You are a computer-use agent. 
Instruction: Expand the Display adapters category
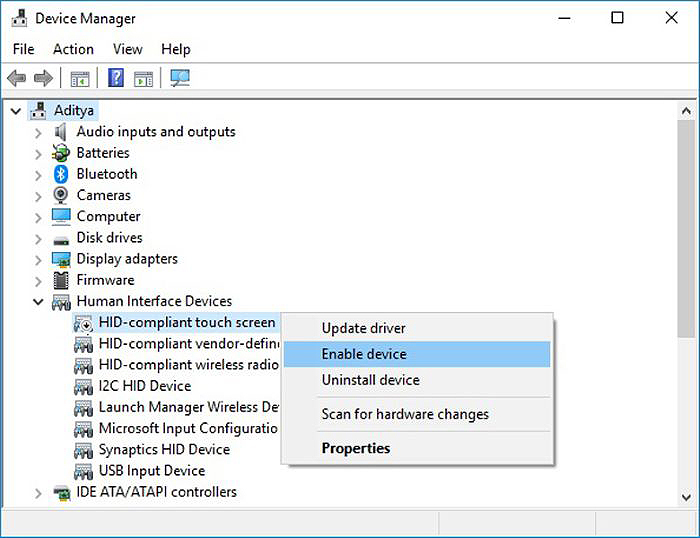[x=38, y=259]
